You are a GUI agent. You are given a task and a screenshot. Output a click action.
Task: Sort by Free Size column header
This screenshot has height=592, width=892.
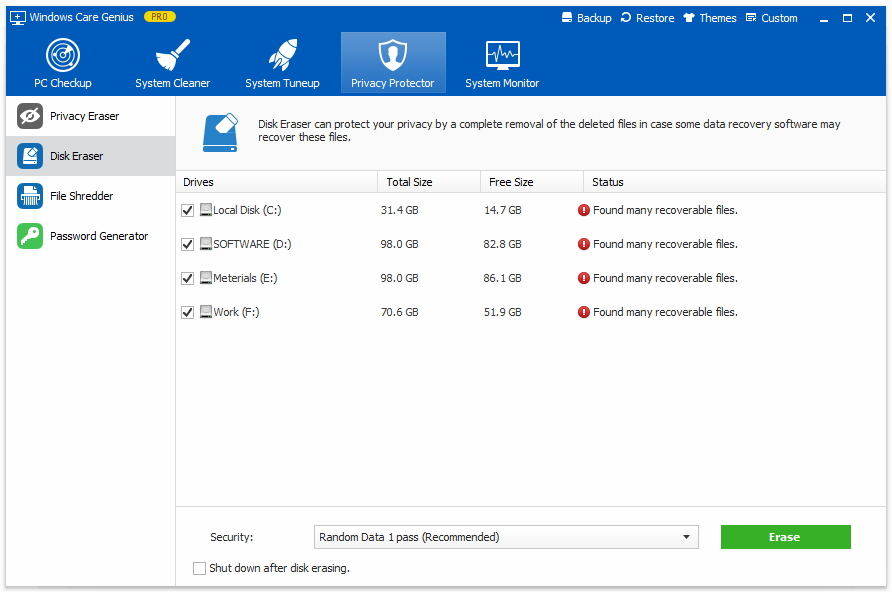(532, 182)
